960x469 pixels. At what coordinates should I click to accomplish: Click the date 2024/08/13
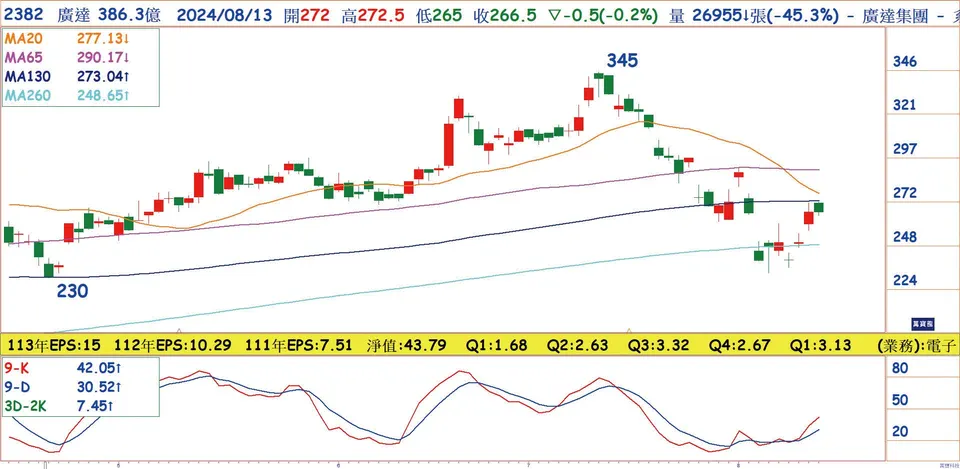225,17
